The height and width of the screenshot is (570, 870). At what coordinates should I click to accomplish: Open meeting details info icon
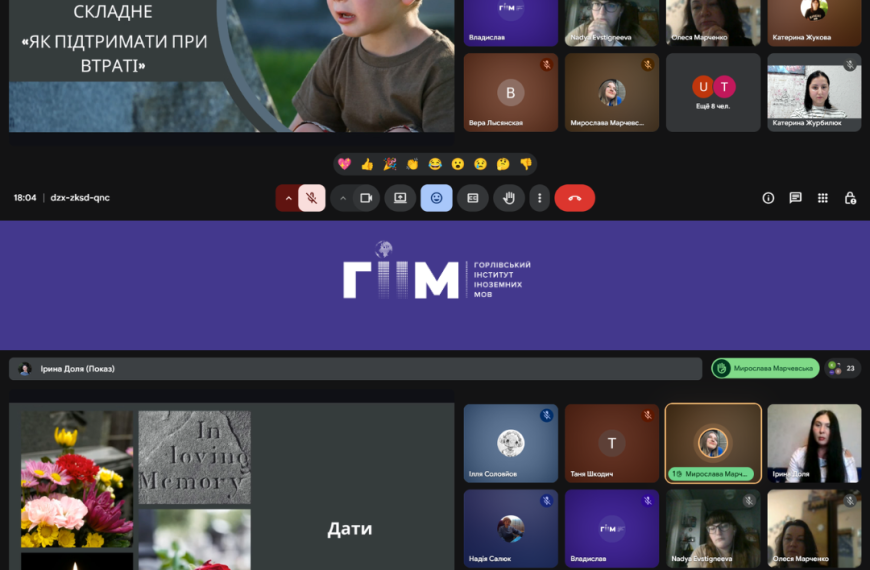pyautogui.click(x=768, y=198)
